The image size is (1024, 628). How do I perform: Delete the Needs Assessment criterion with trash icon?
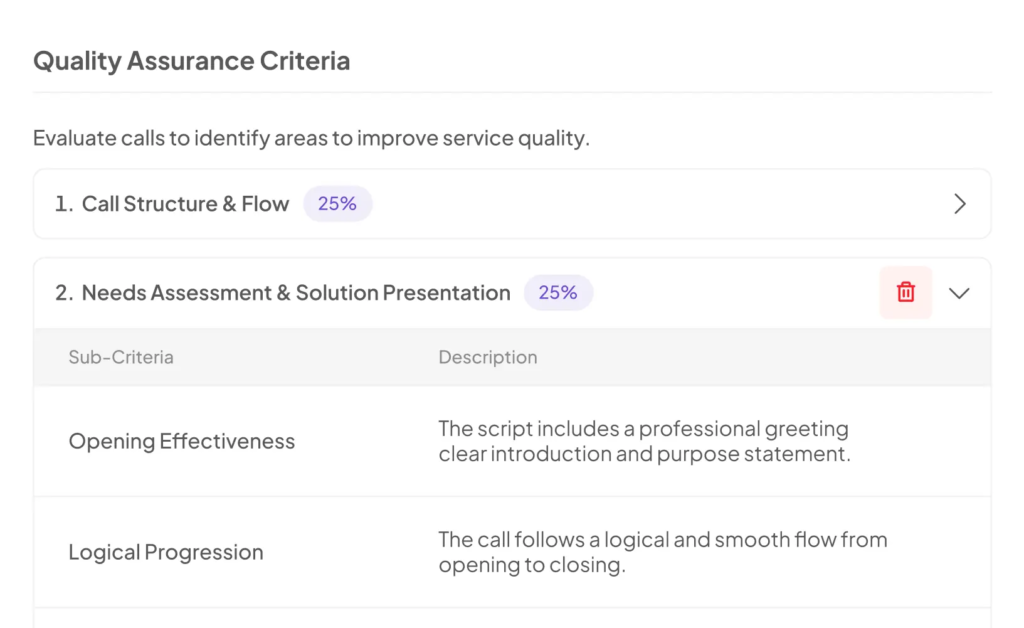905,292
